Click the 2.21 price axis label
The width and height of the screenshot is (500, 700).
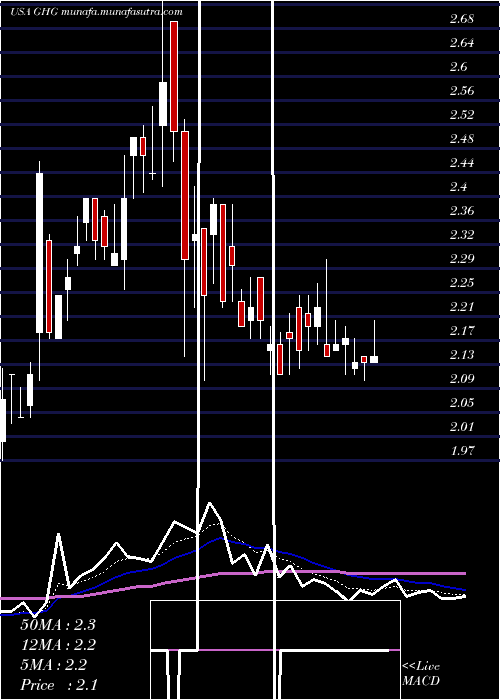462,307
